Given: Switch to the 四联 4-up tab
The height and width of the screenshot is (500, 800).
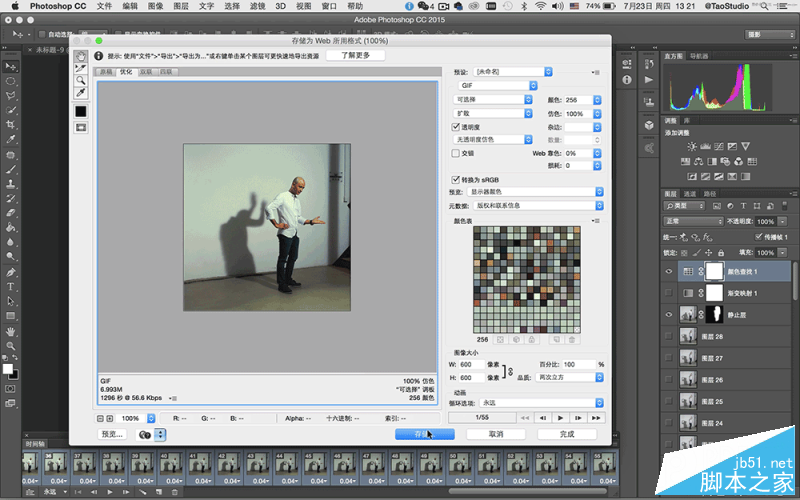Looking at the screenshot, I should 166,72.
